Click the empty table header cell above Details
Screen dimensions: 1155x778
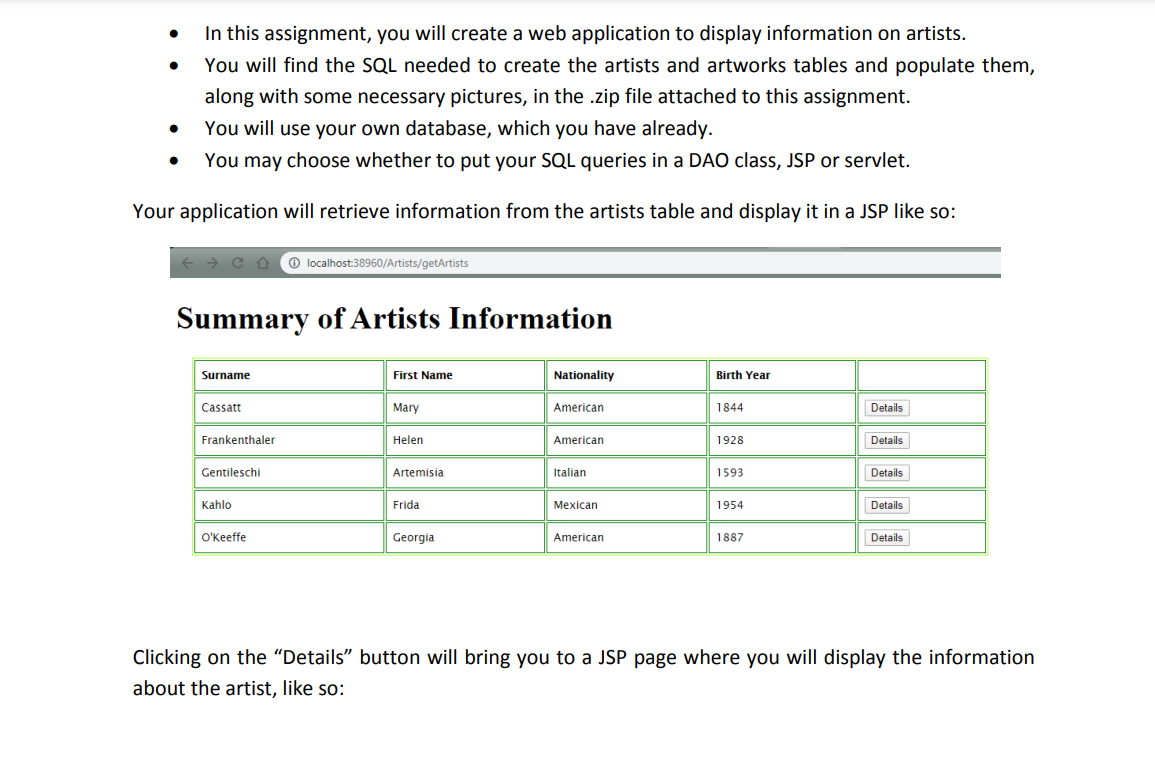920,375
